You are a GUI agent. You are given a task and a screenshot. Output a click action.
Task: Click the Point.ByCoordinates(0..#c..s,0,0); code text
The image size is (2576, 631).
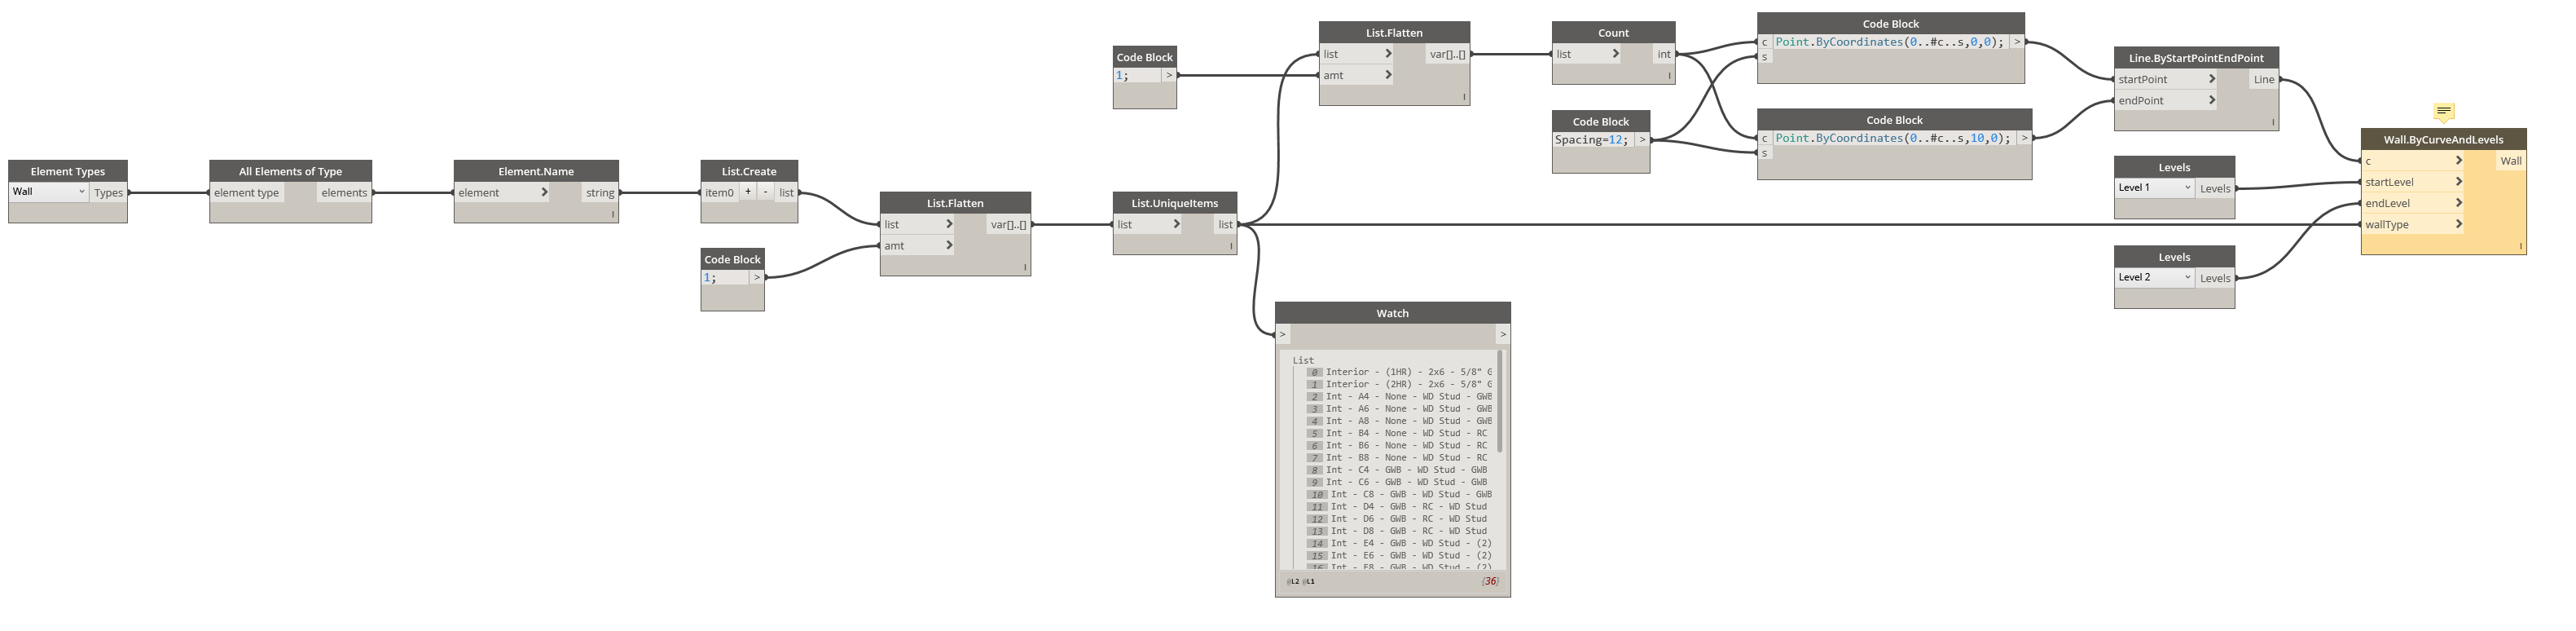1890,42
